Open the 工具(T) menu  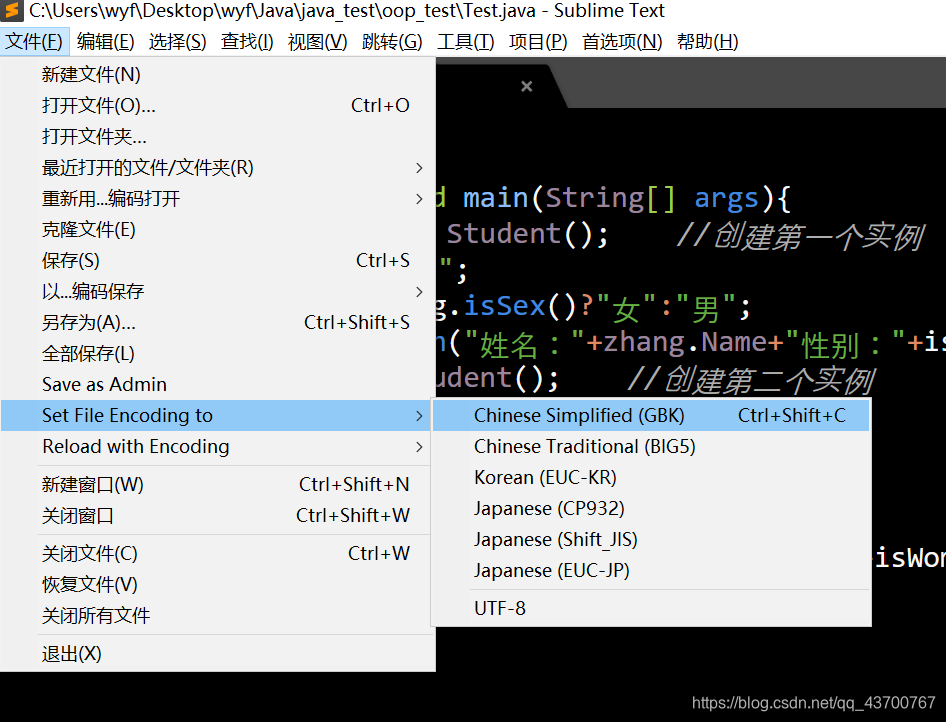coord(465,42)
